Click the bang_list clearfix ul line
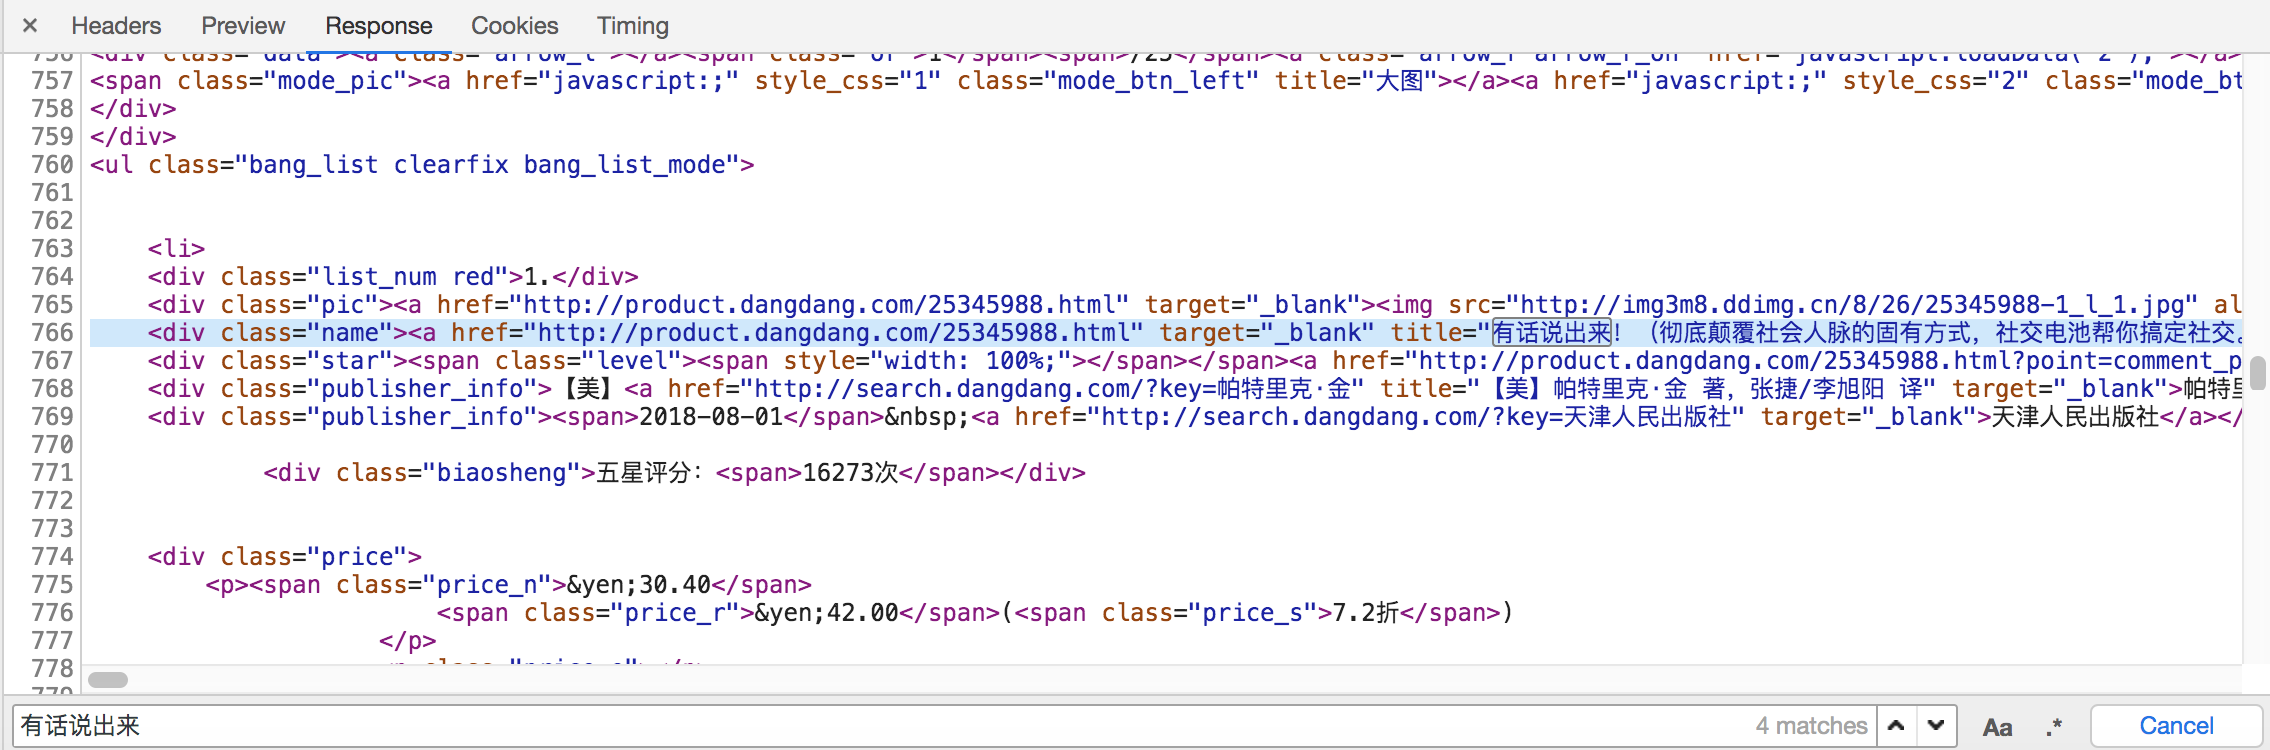 (422, 165)
